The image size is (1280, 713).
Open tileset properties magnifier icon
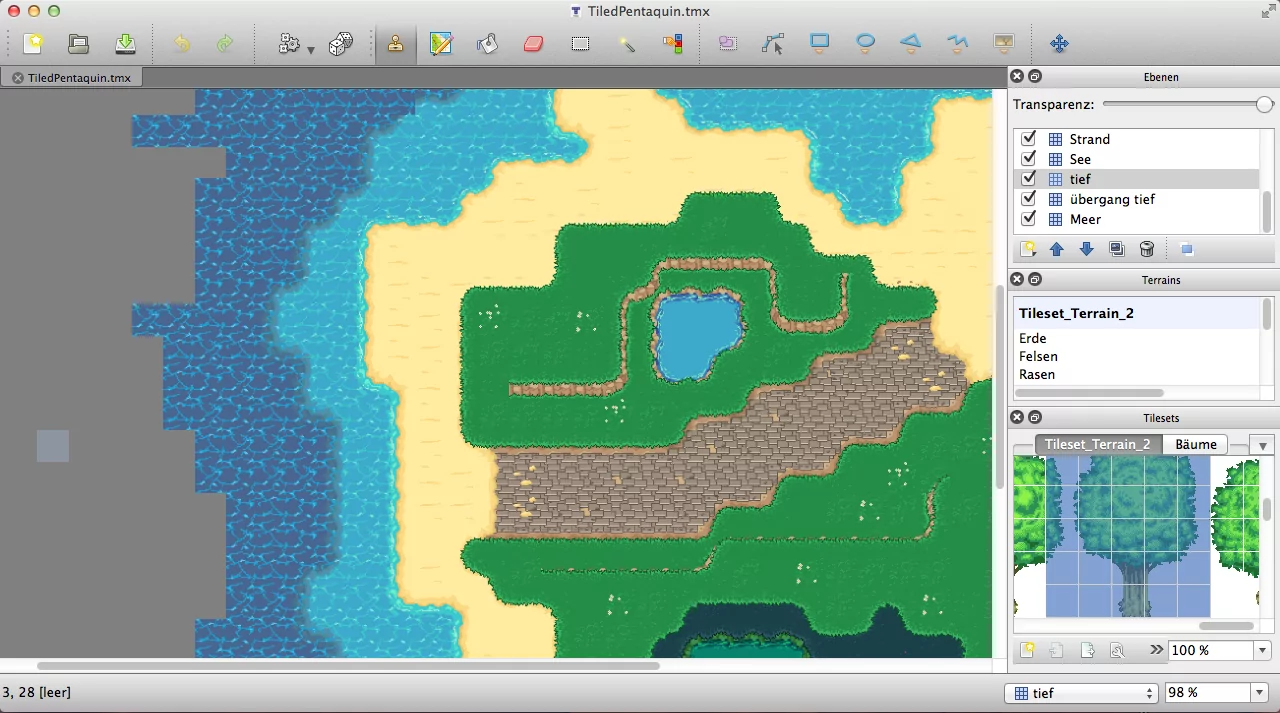(x=1117, y=650)
